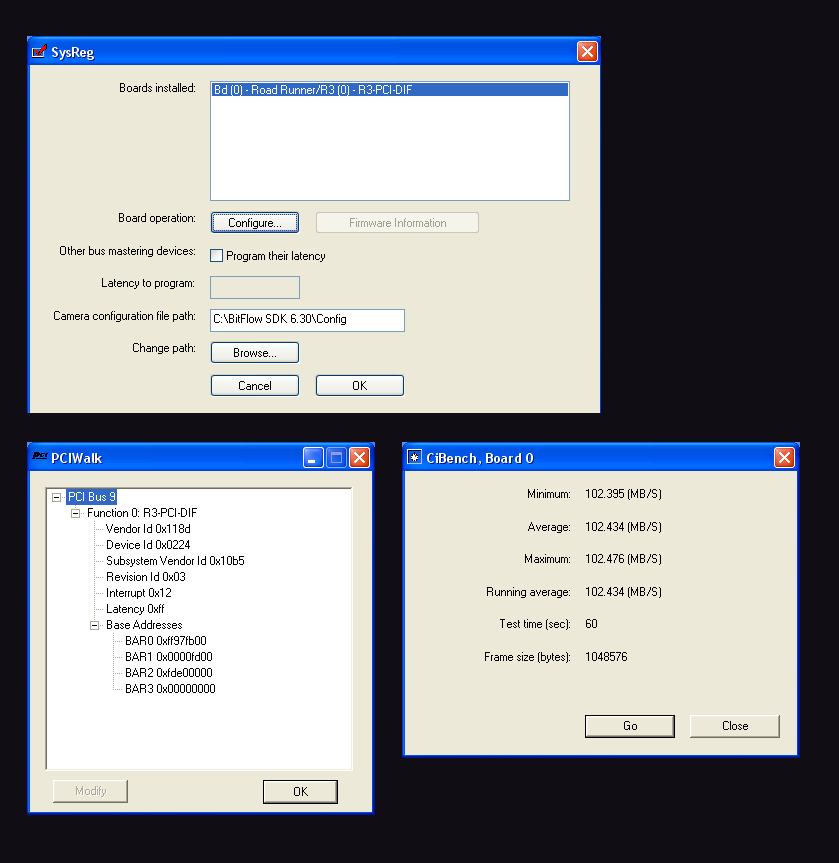
Task: Select BAR0 0xff97fb00 tree entry
Action: [165, 641]
